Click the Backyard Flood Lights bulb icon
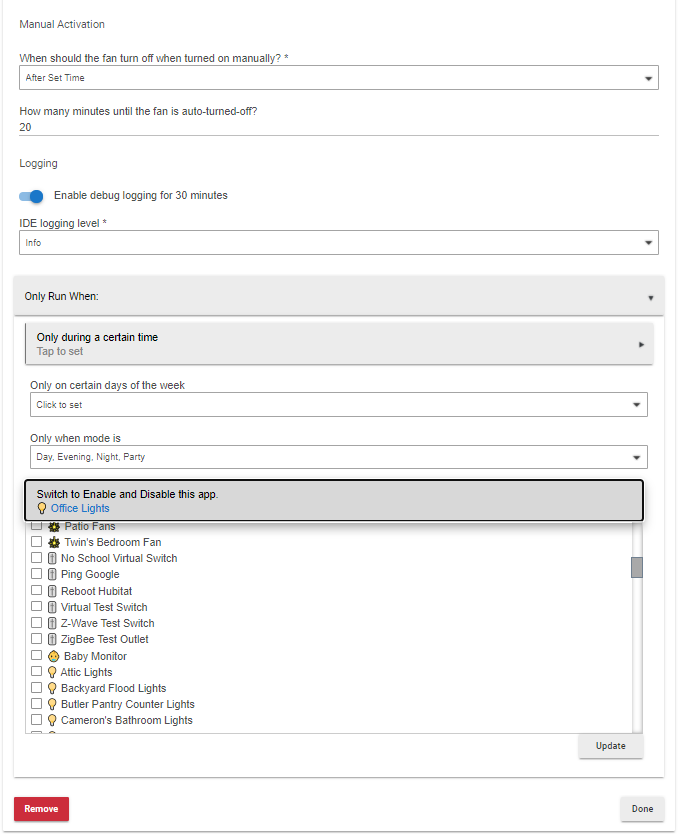681x834 pixels. click(x=52, y=688)
